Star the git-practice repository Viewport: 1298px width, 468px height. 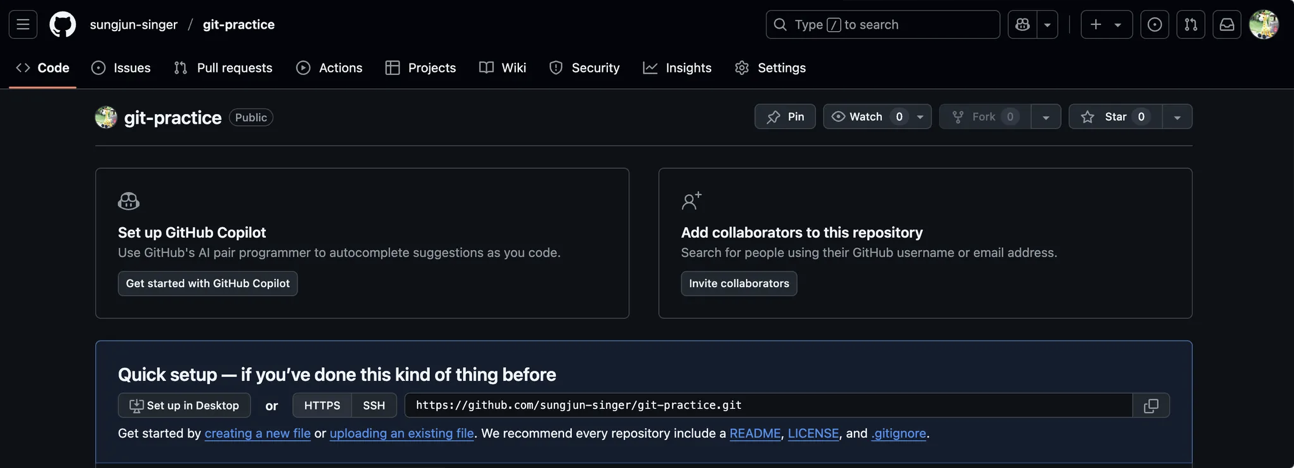[x=1115, y=117]
